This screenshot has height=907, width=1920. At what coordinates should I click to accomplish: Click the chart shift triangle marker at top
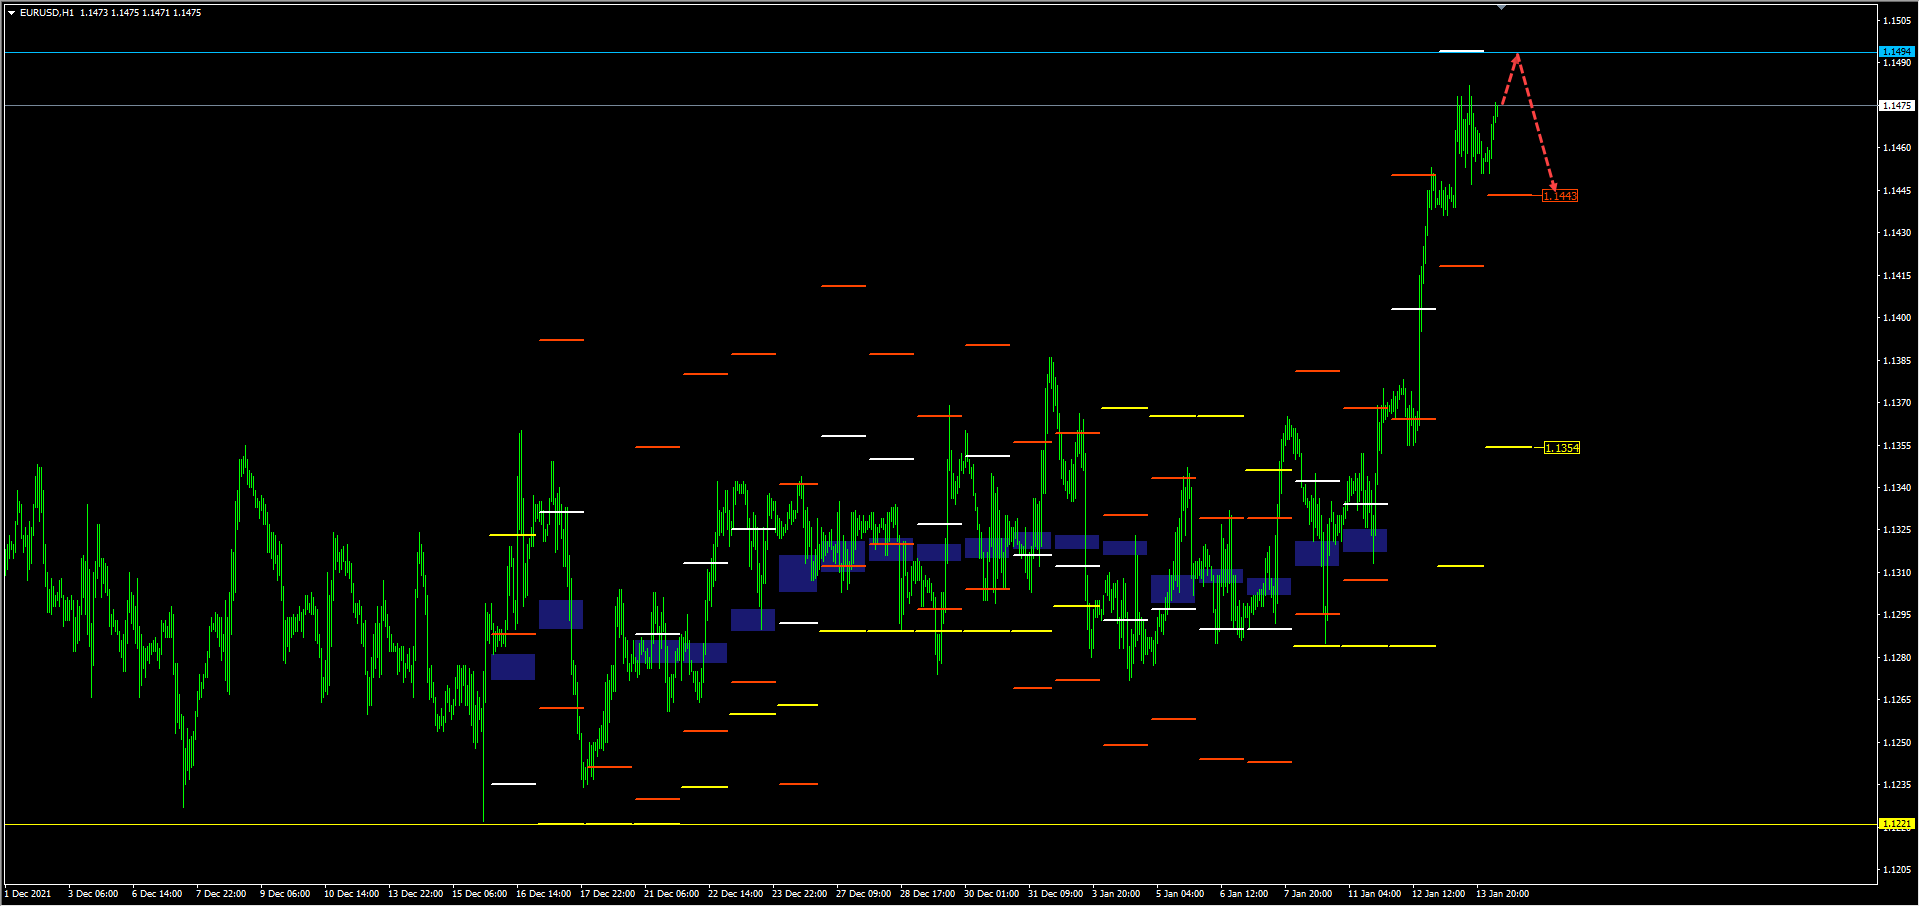1501,7
